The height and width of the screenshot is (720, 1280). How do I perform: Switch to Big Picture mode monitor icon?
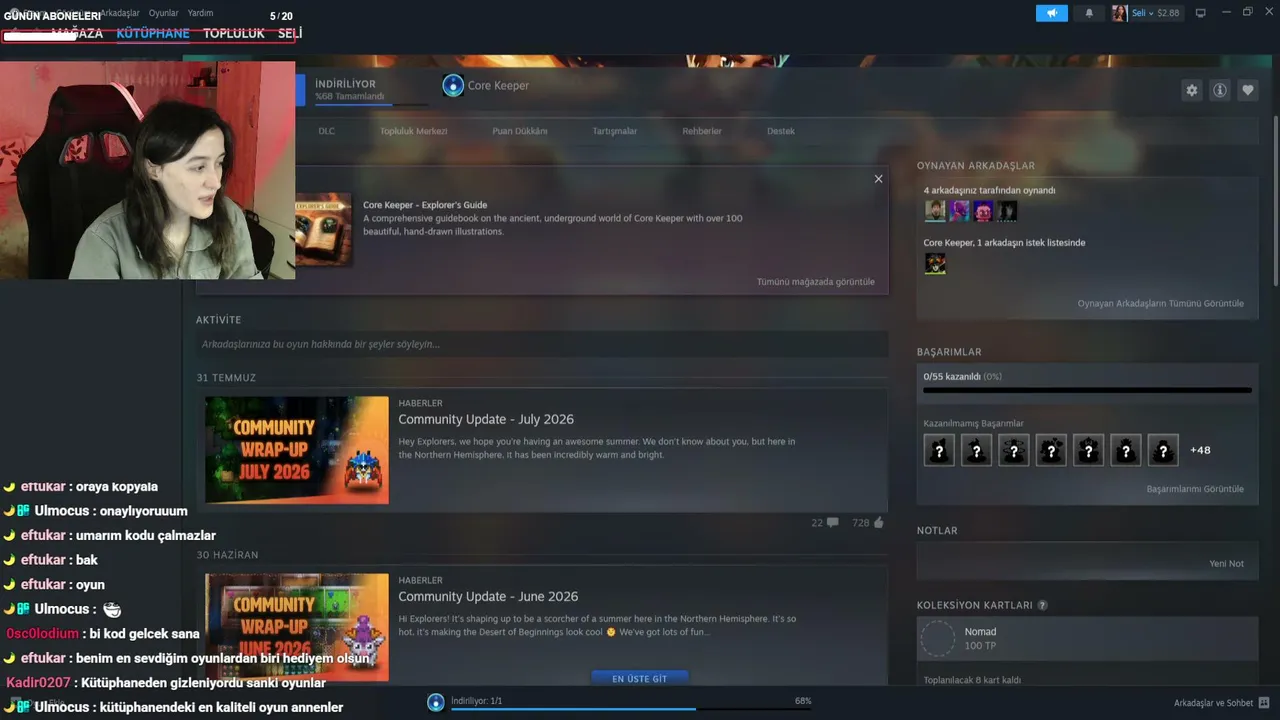1201,13
